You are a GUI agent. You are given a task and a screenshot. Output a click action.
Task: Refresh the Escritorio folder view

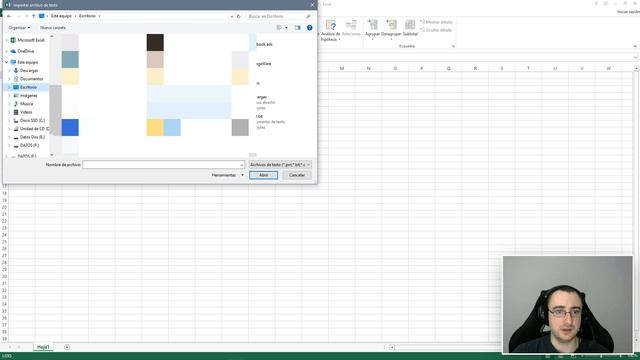[239, 16]
